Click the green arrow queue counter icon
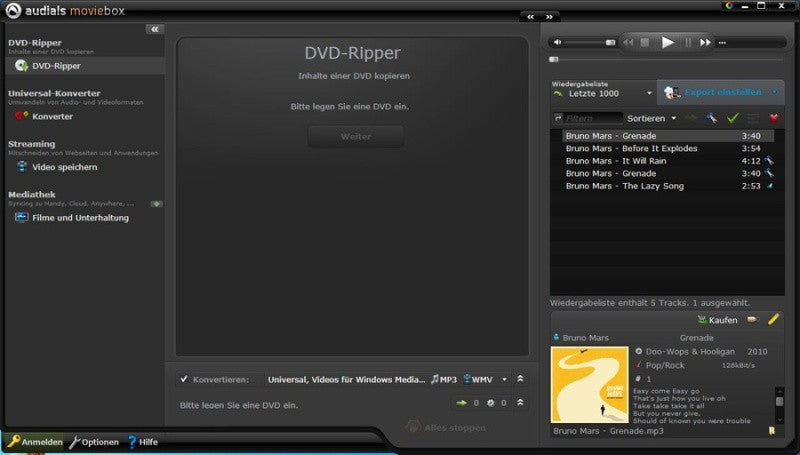 coord(462,403)
